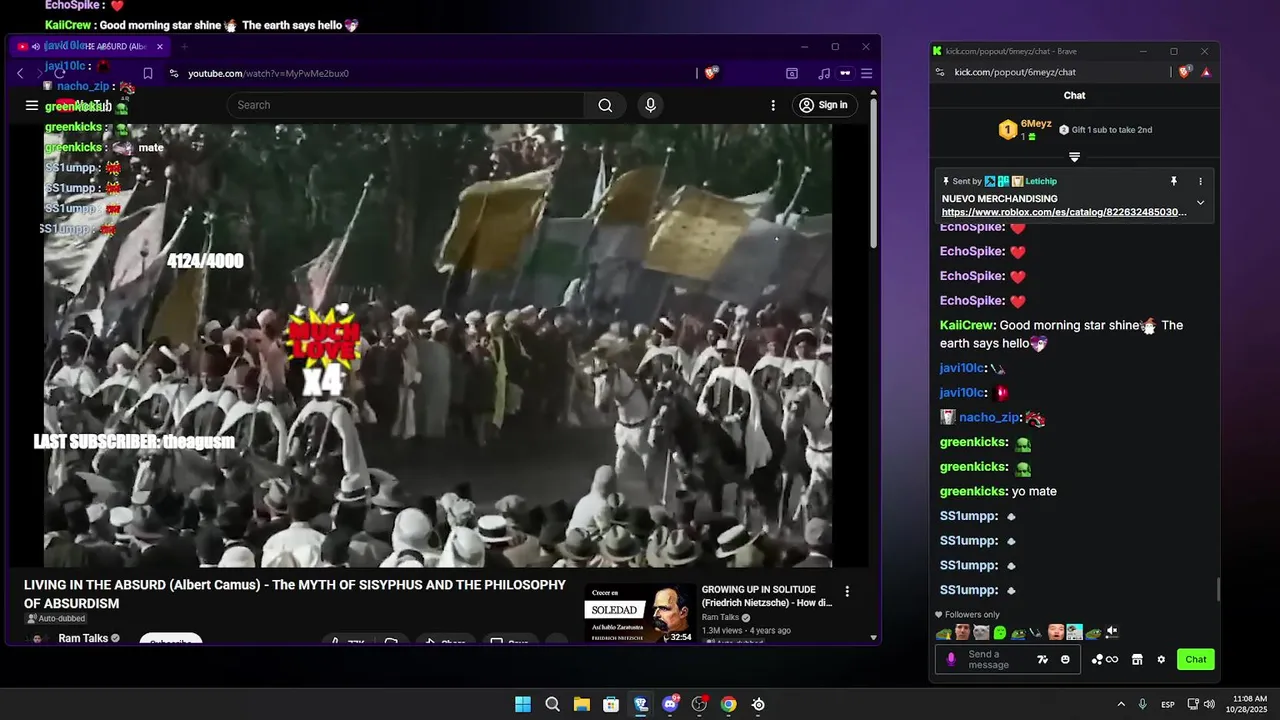Click the green Chat send button

coord(1196,659)
